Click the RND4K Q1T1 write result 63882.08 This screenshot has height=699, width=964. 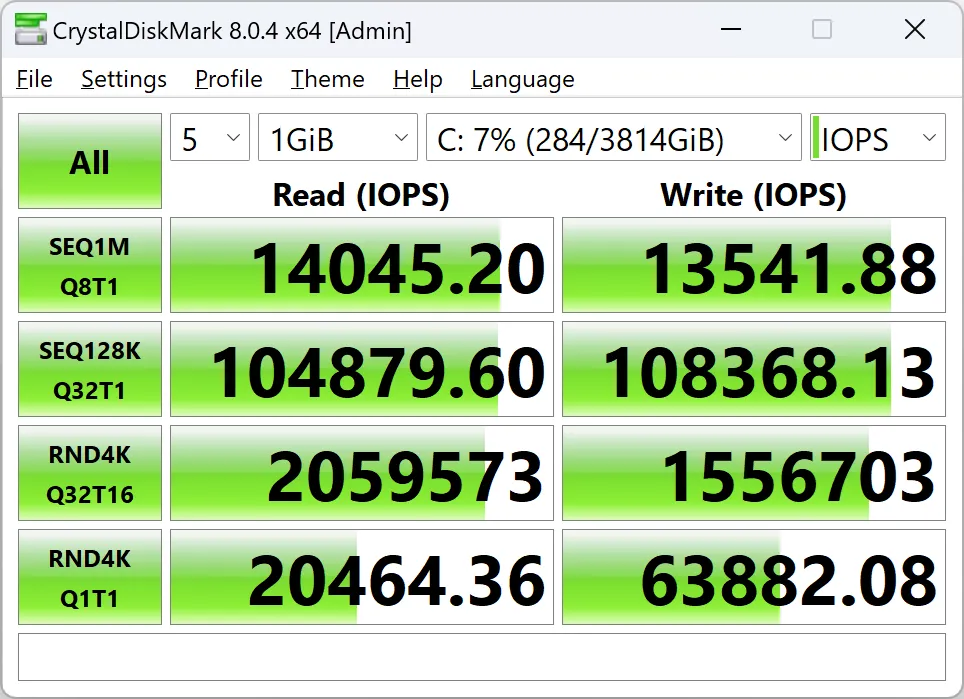(x=754, y=578)
